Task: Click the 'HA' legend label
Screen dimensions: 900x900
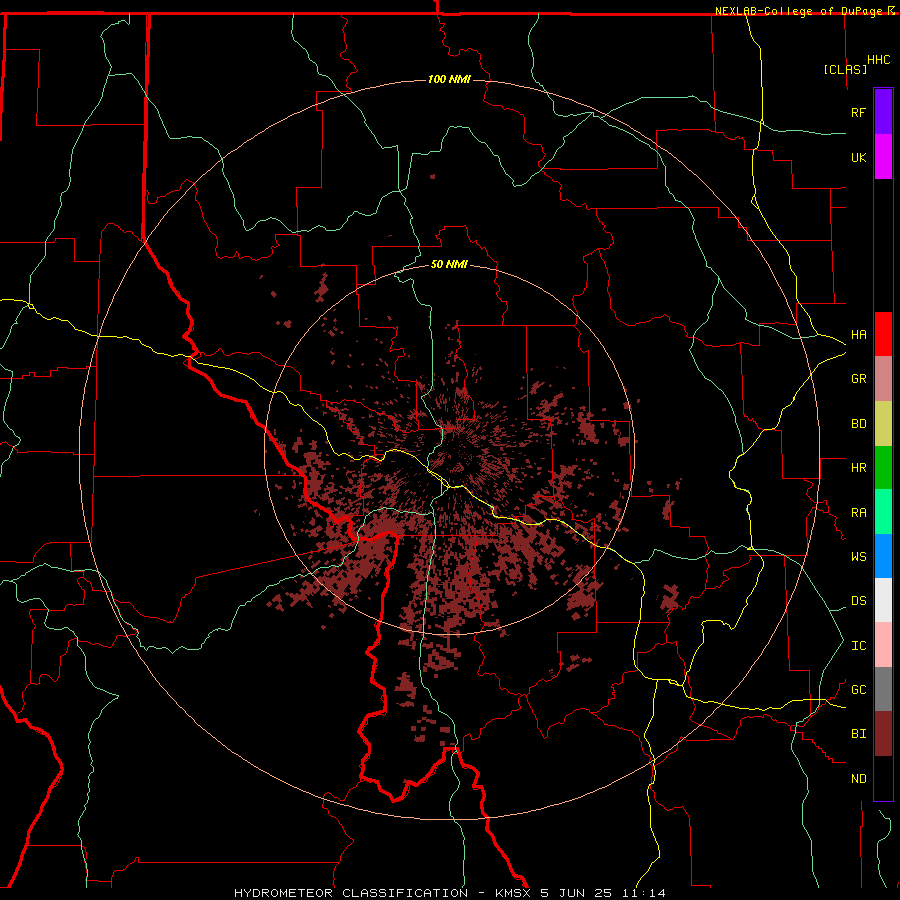Action: point(858,335)
